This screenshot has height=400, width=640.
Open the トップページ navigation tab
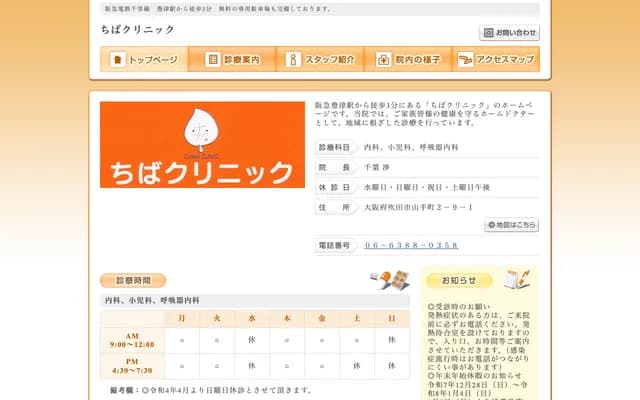tap(144, 59)
